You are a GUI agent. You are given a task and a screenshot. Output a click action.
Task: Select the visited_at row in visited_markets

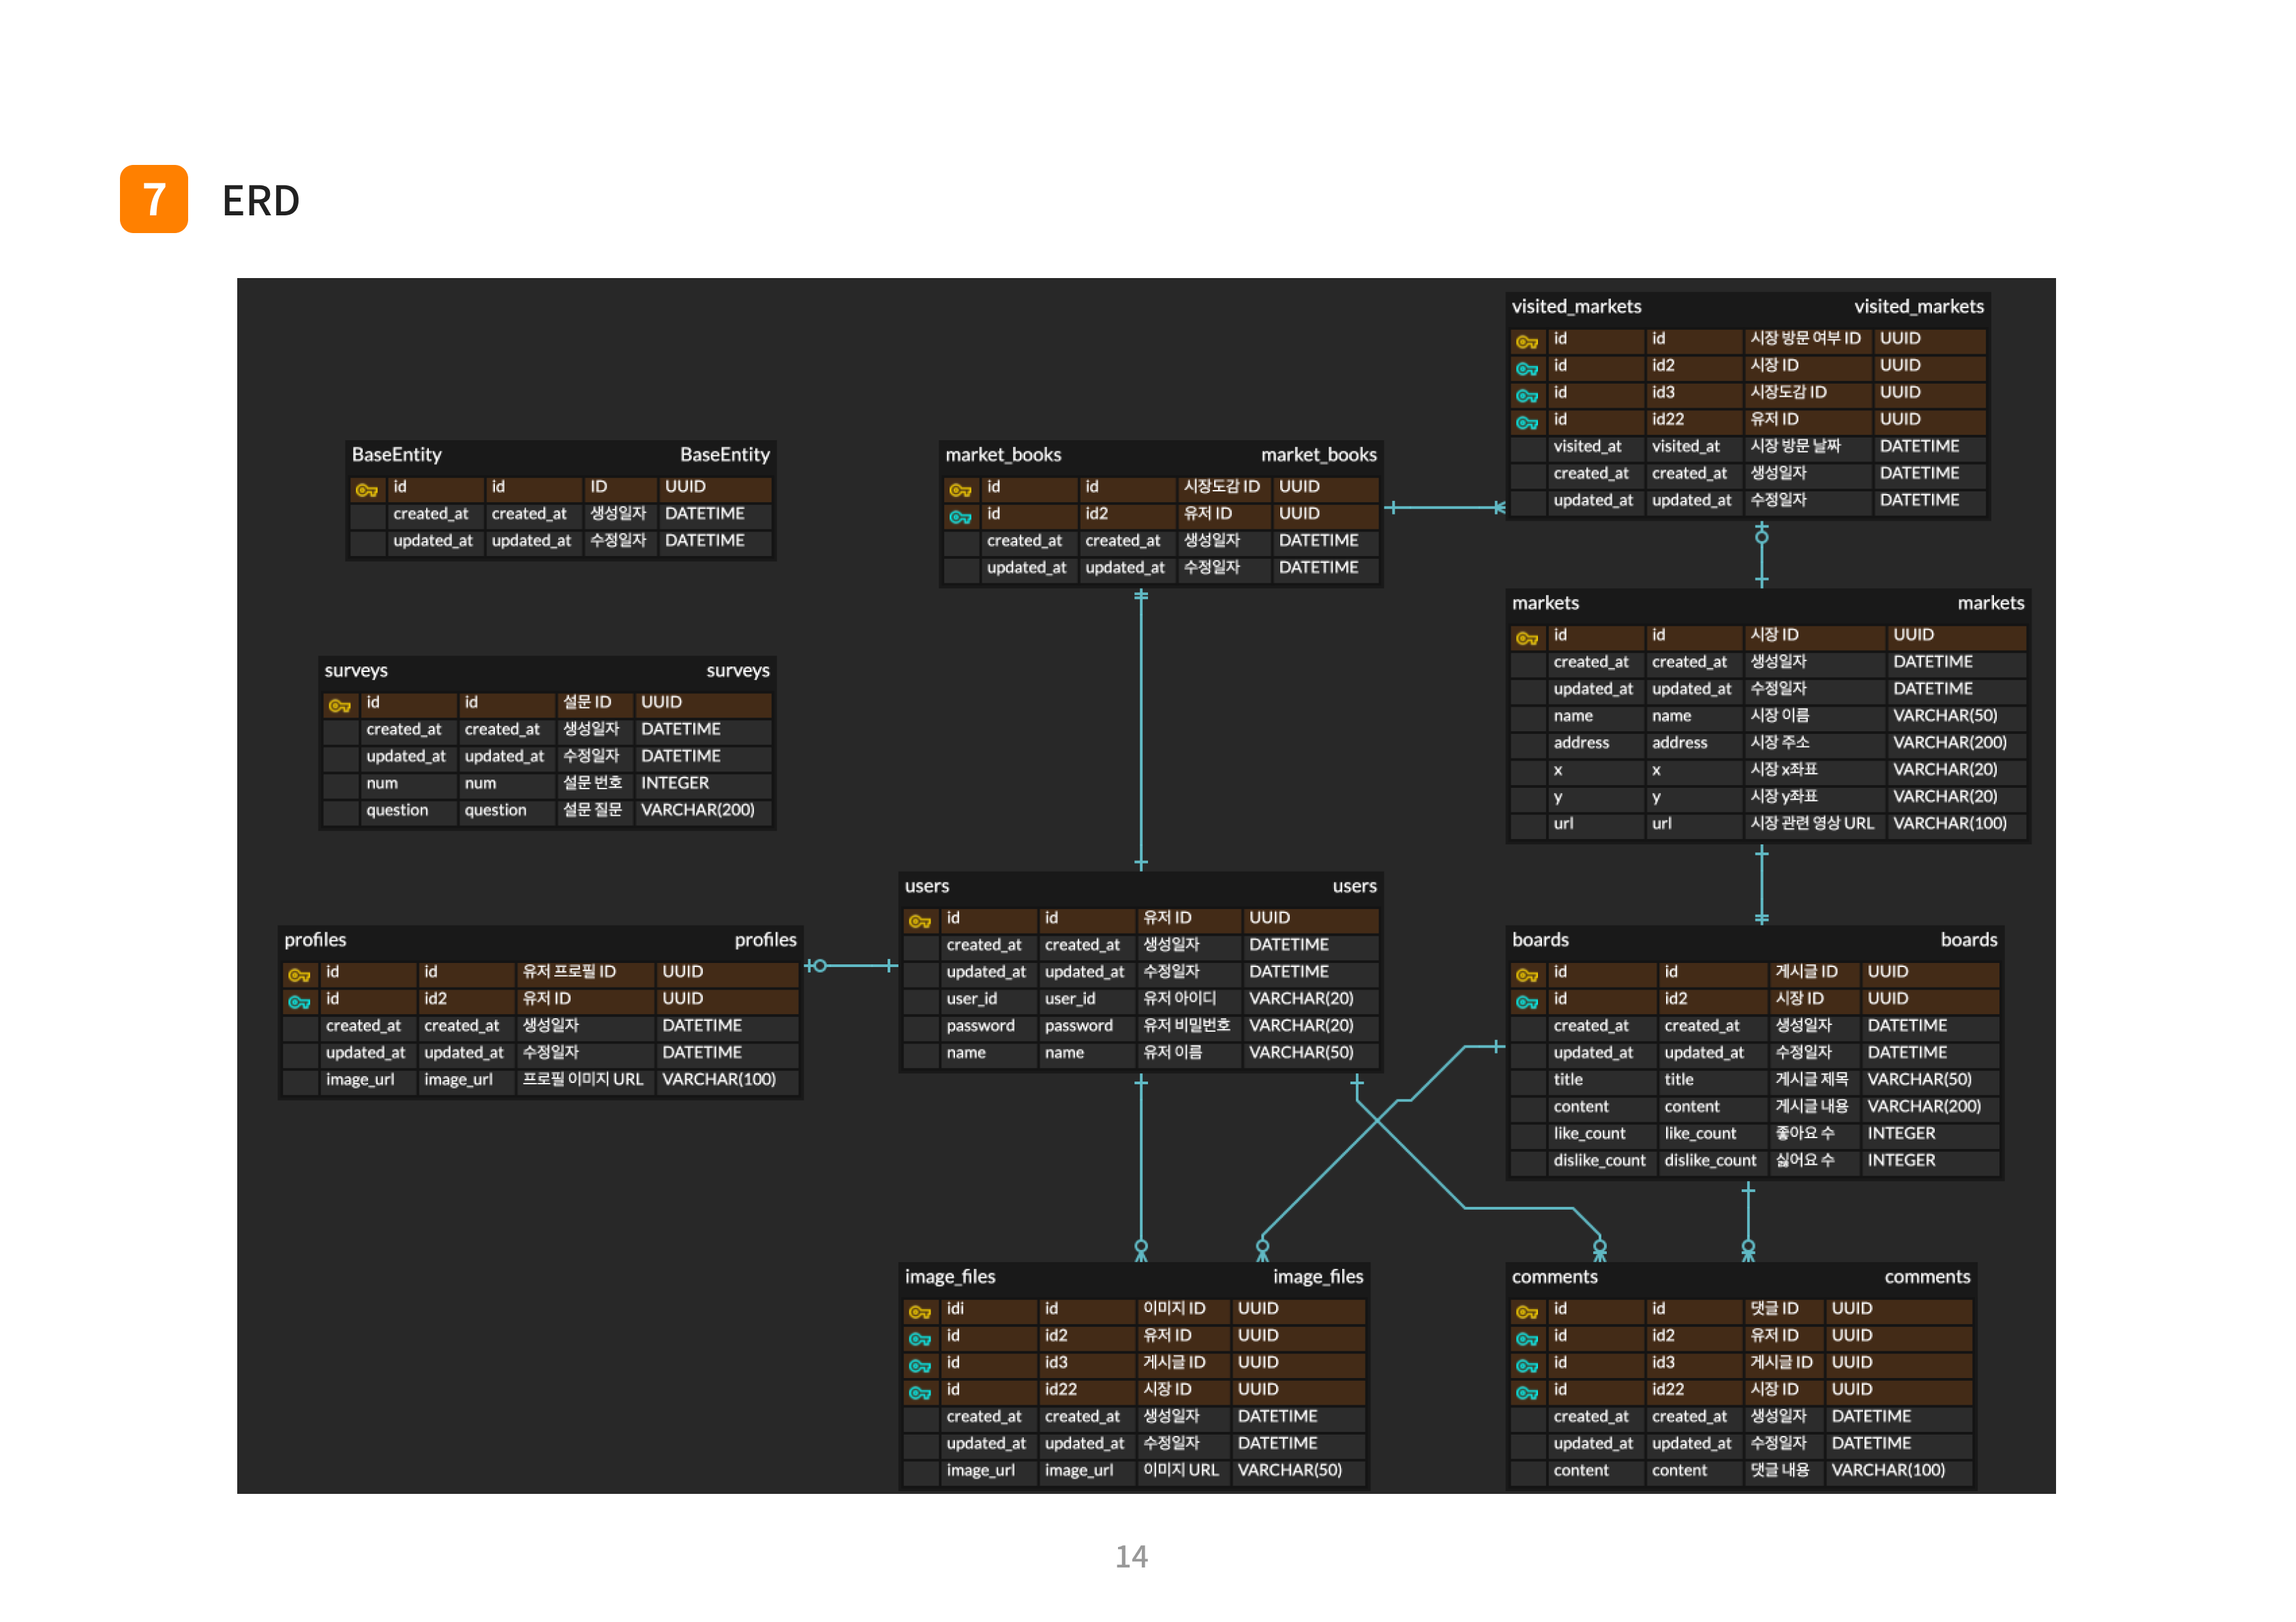click(x=1745, y=447)
